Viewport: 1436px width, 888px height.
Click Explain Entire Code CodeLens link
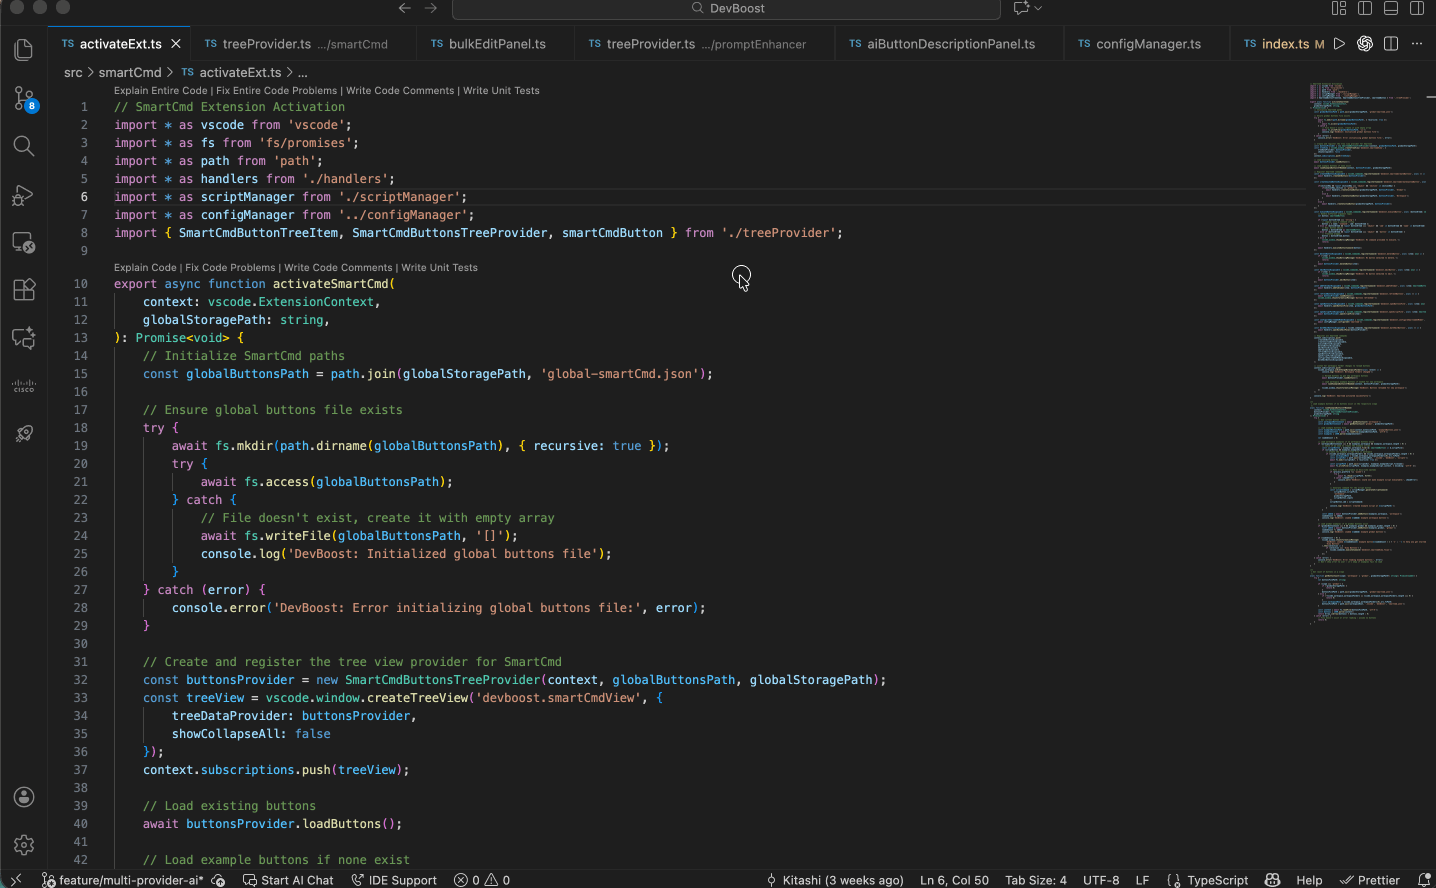coord(161,91)
